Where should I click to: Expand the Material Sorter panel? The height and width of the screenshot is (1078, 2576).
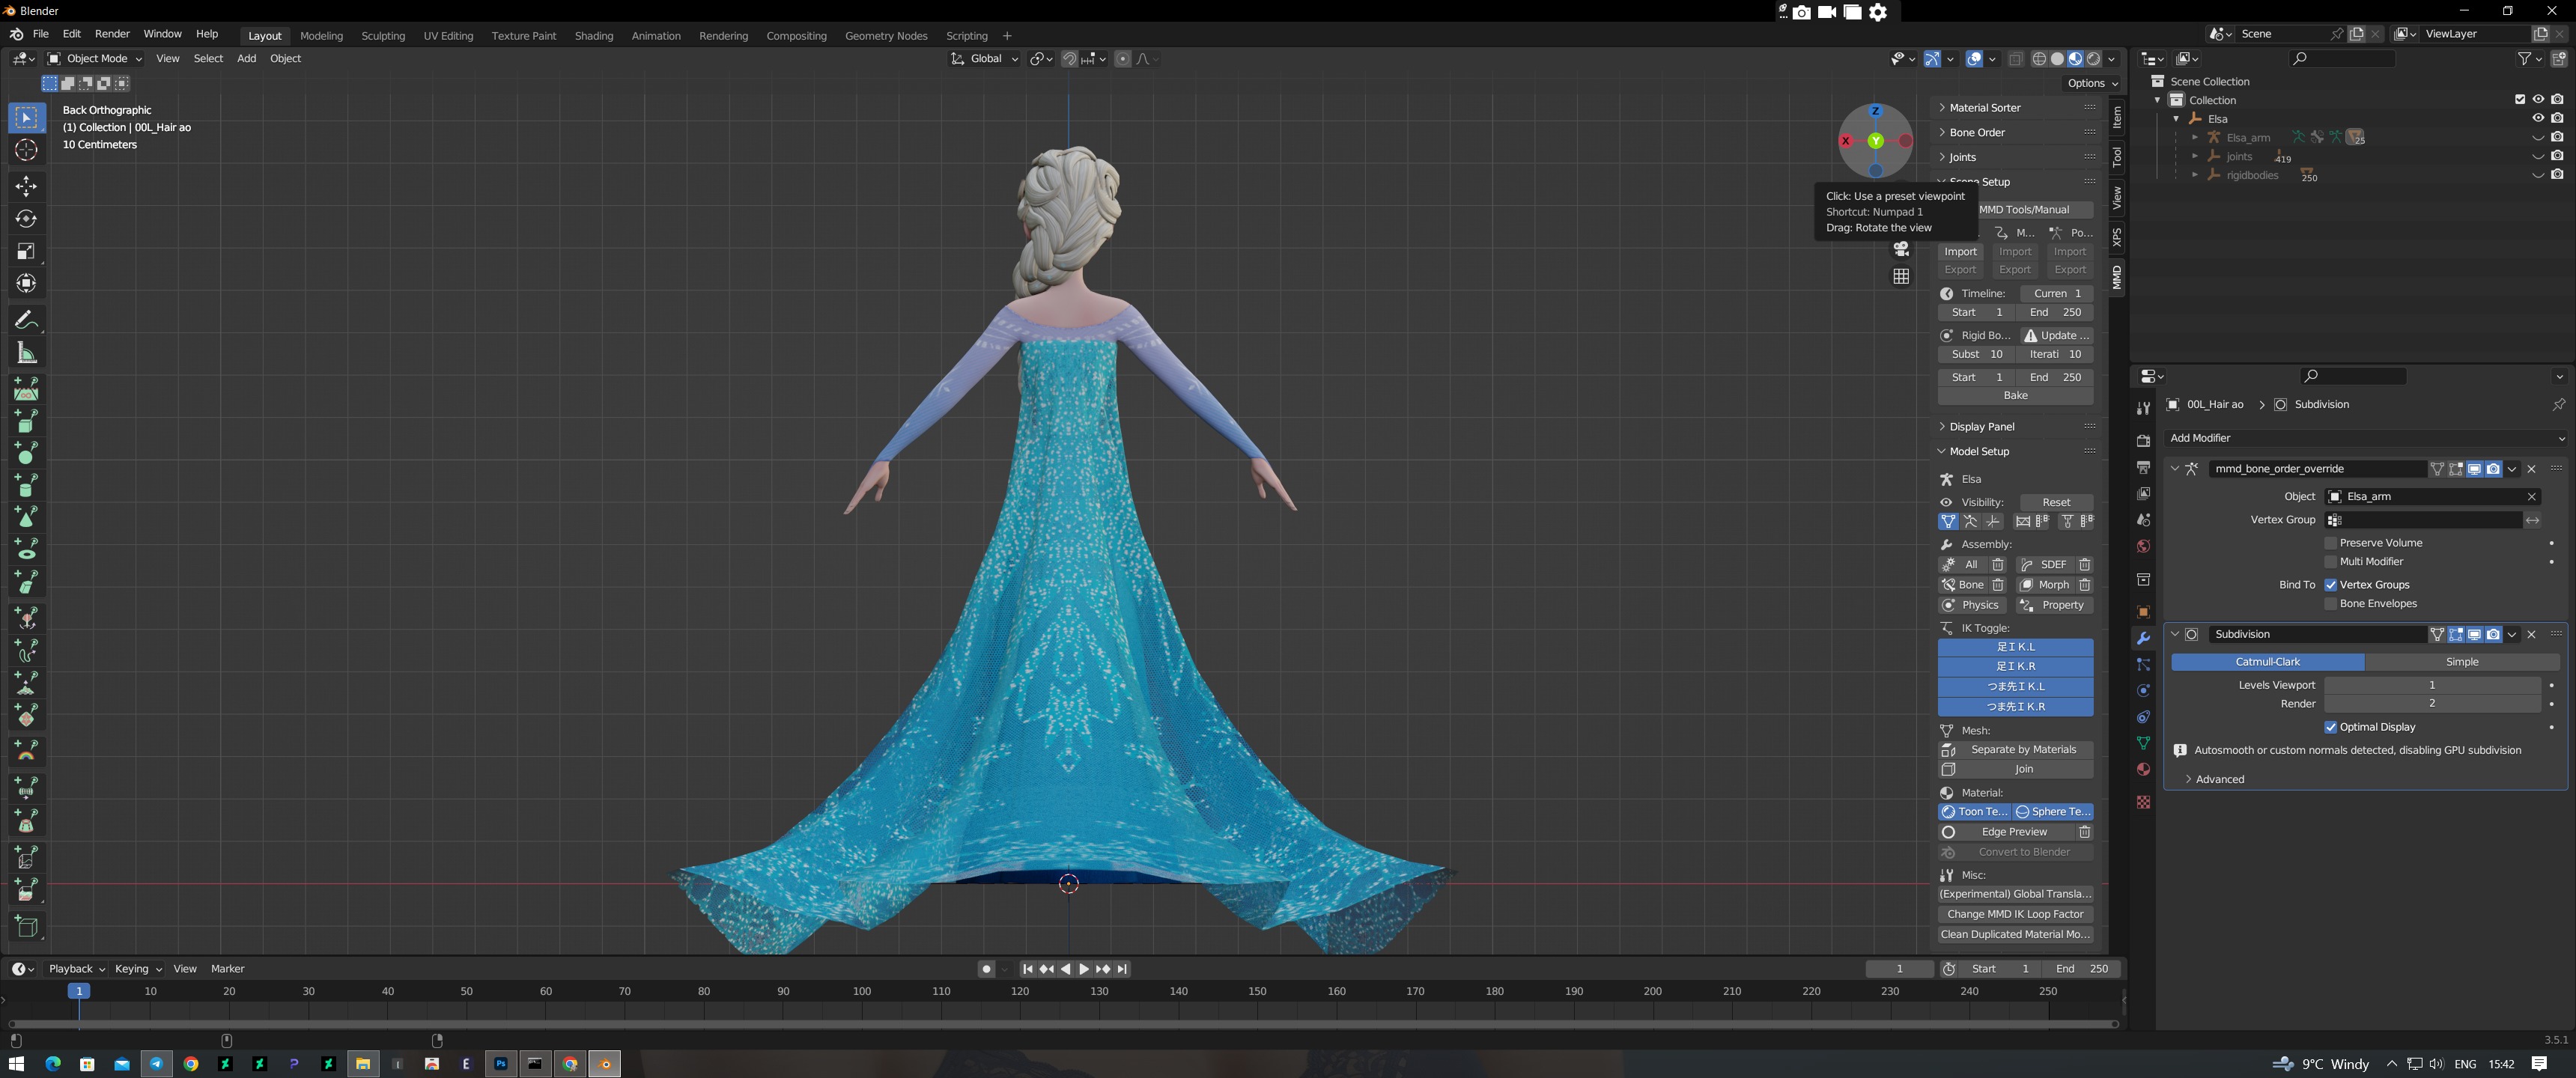coord(1984,108)
